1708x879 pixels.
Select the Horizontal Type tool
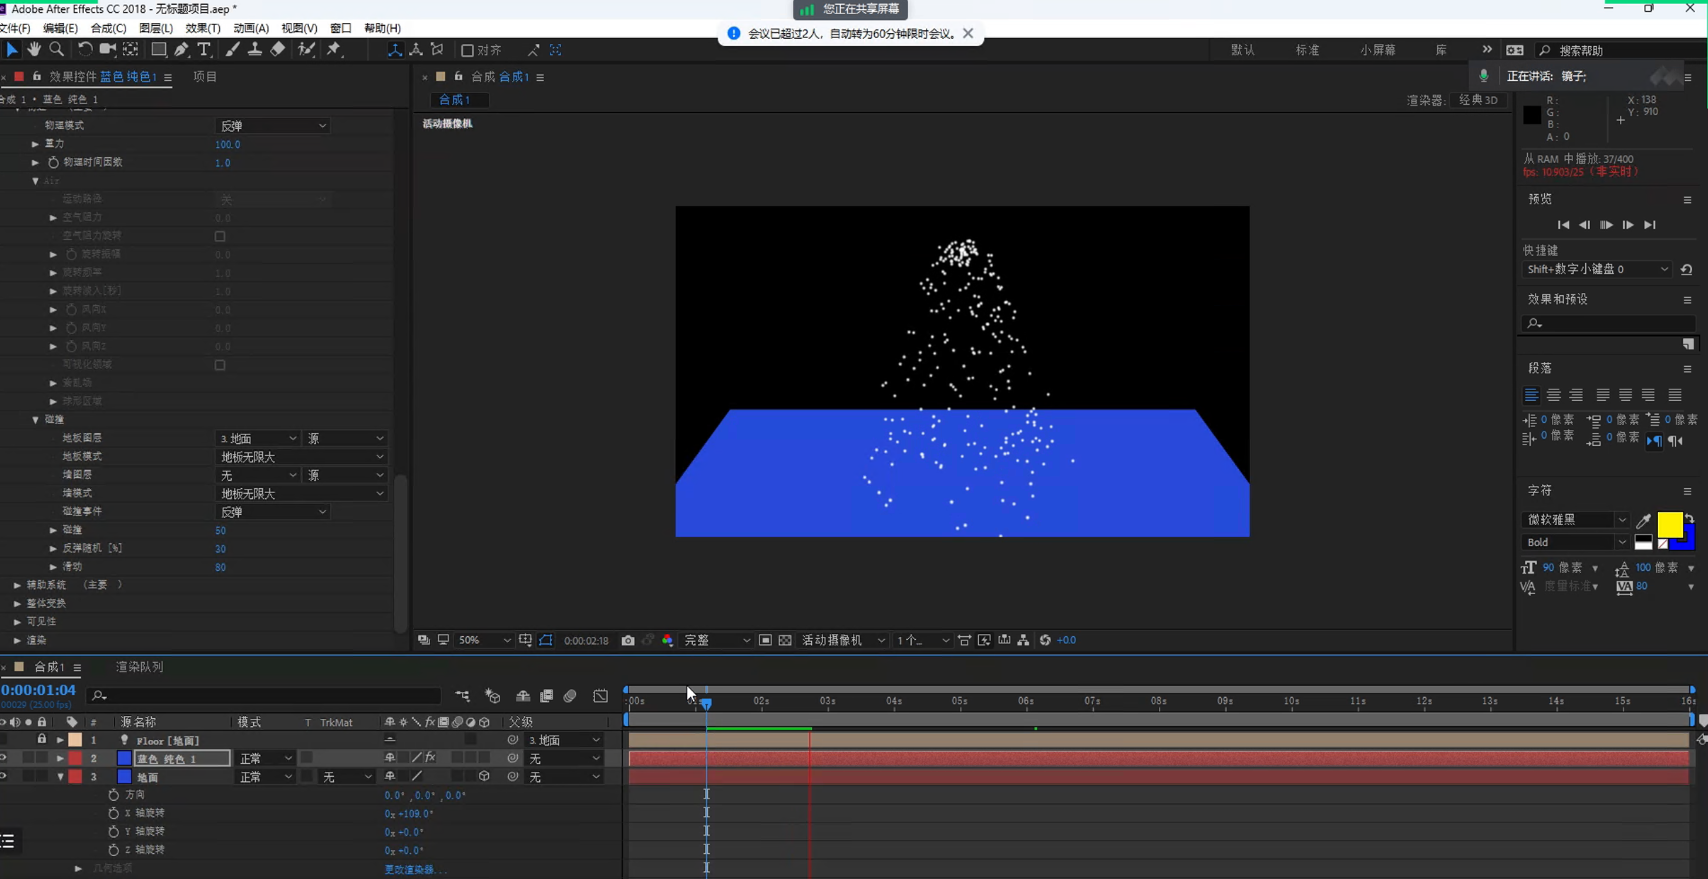click(x=204, y=49)
